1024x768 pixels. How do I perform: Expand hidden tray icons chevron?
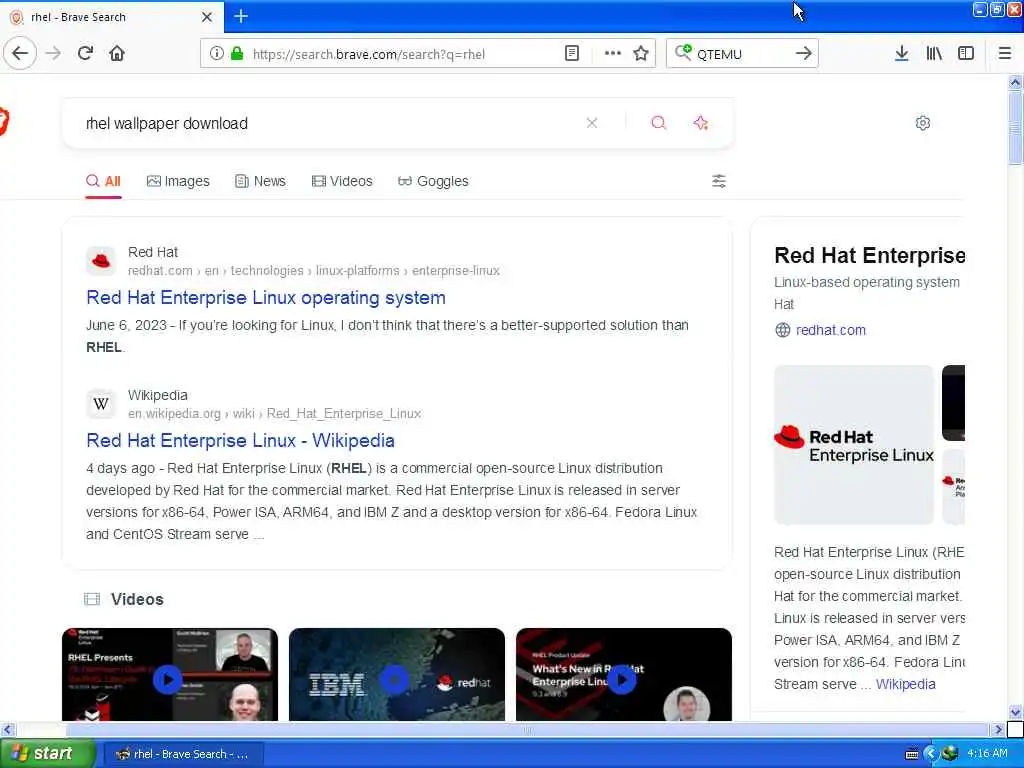coord(932,754)
